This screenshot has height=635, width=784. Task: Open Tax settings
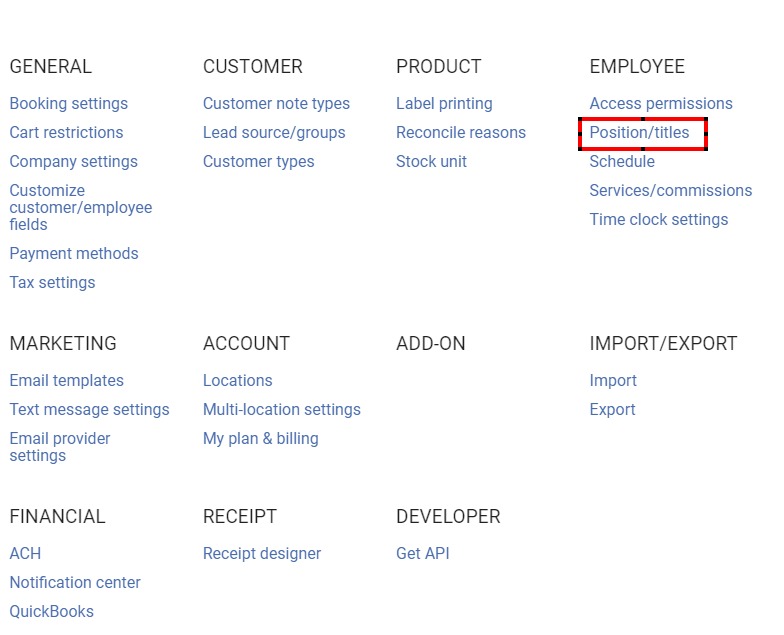pos(52,283)
